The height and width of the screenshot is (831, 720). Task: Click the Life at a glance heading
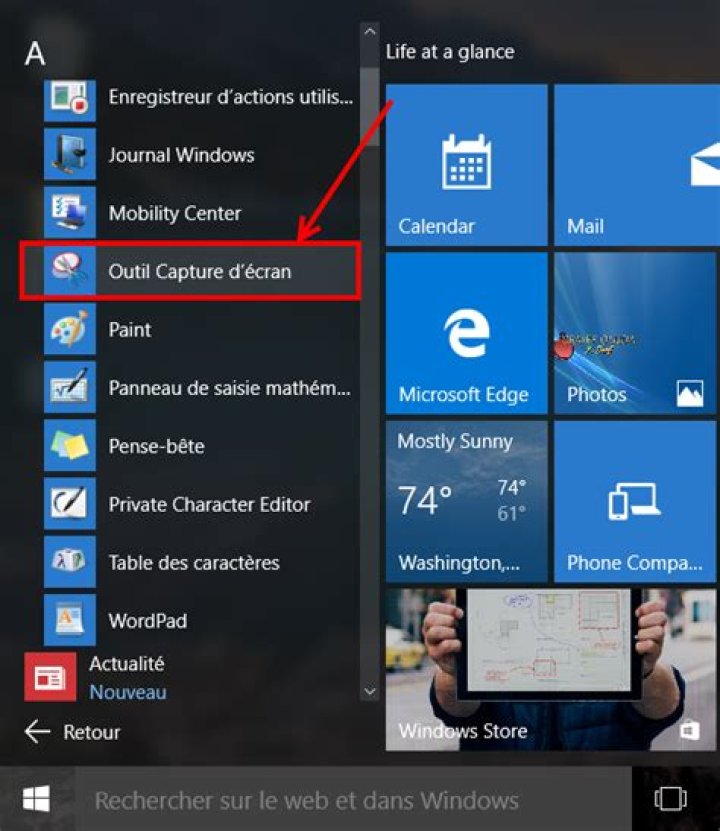tap(450, 52)
